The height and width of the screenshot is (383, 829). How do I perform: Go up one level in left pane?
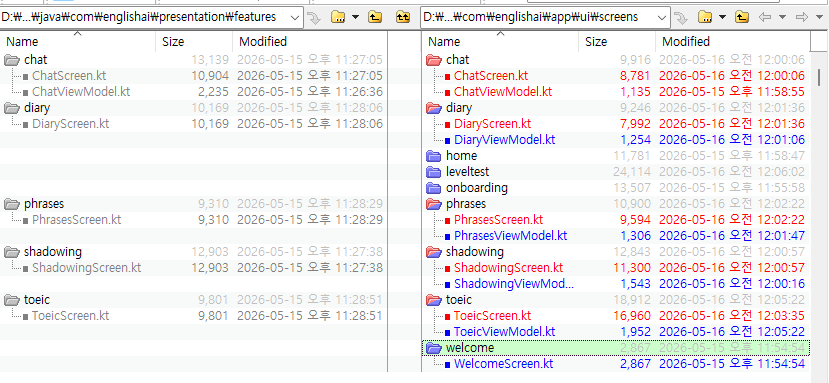(x=375, y=17)
